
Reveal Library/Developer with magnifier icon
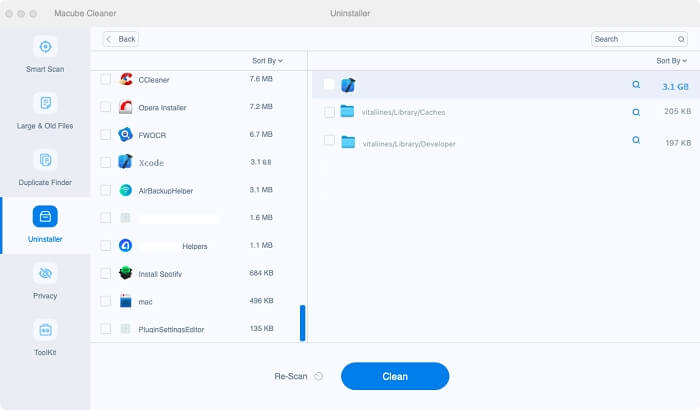[x=636, y=140]
